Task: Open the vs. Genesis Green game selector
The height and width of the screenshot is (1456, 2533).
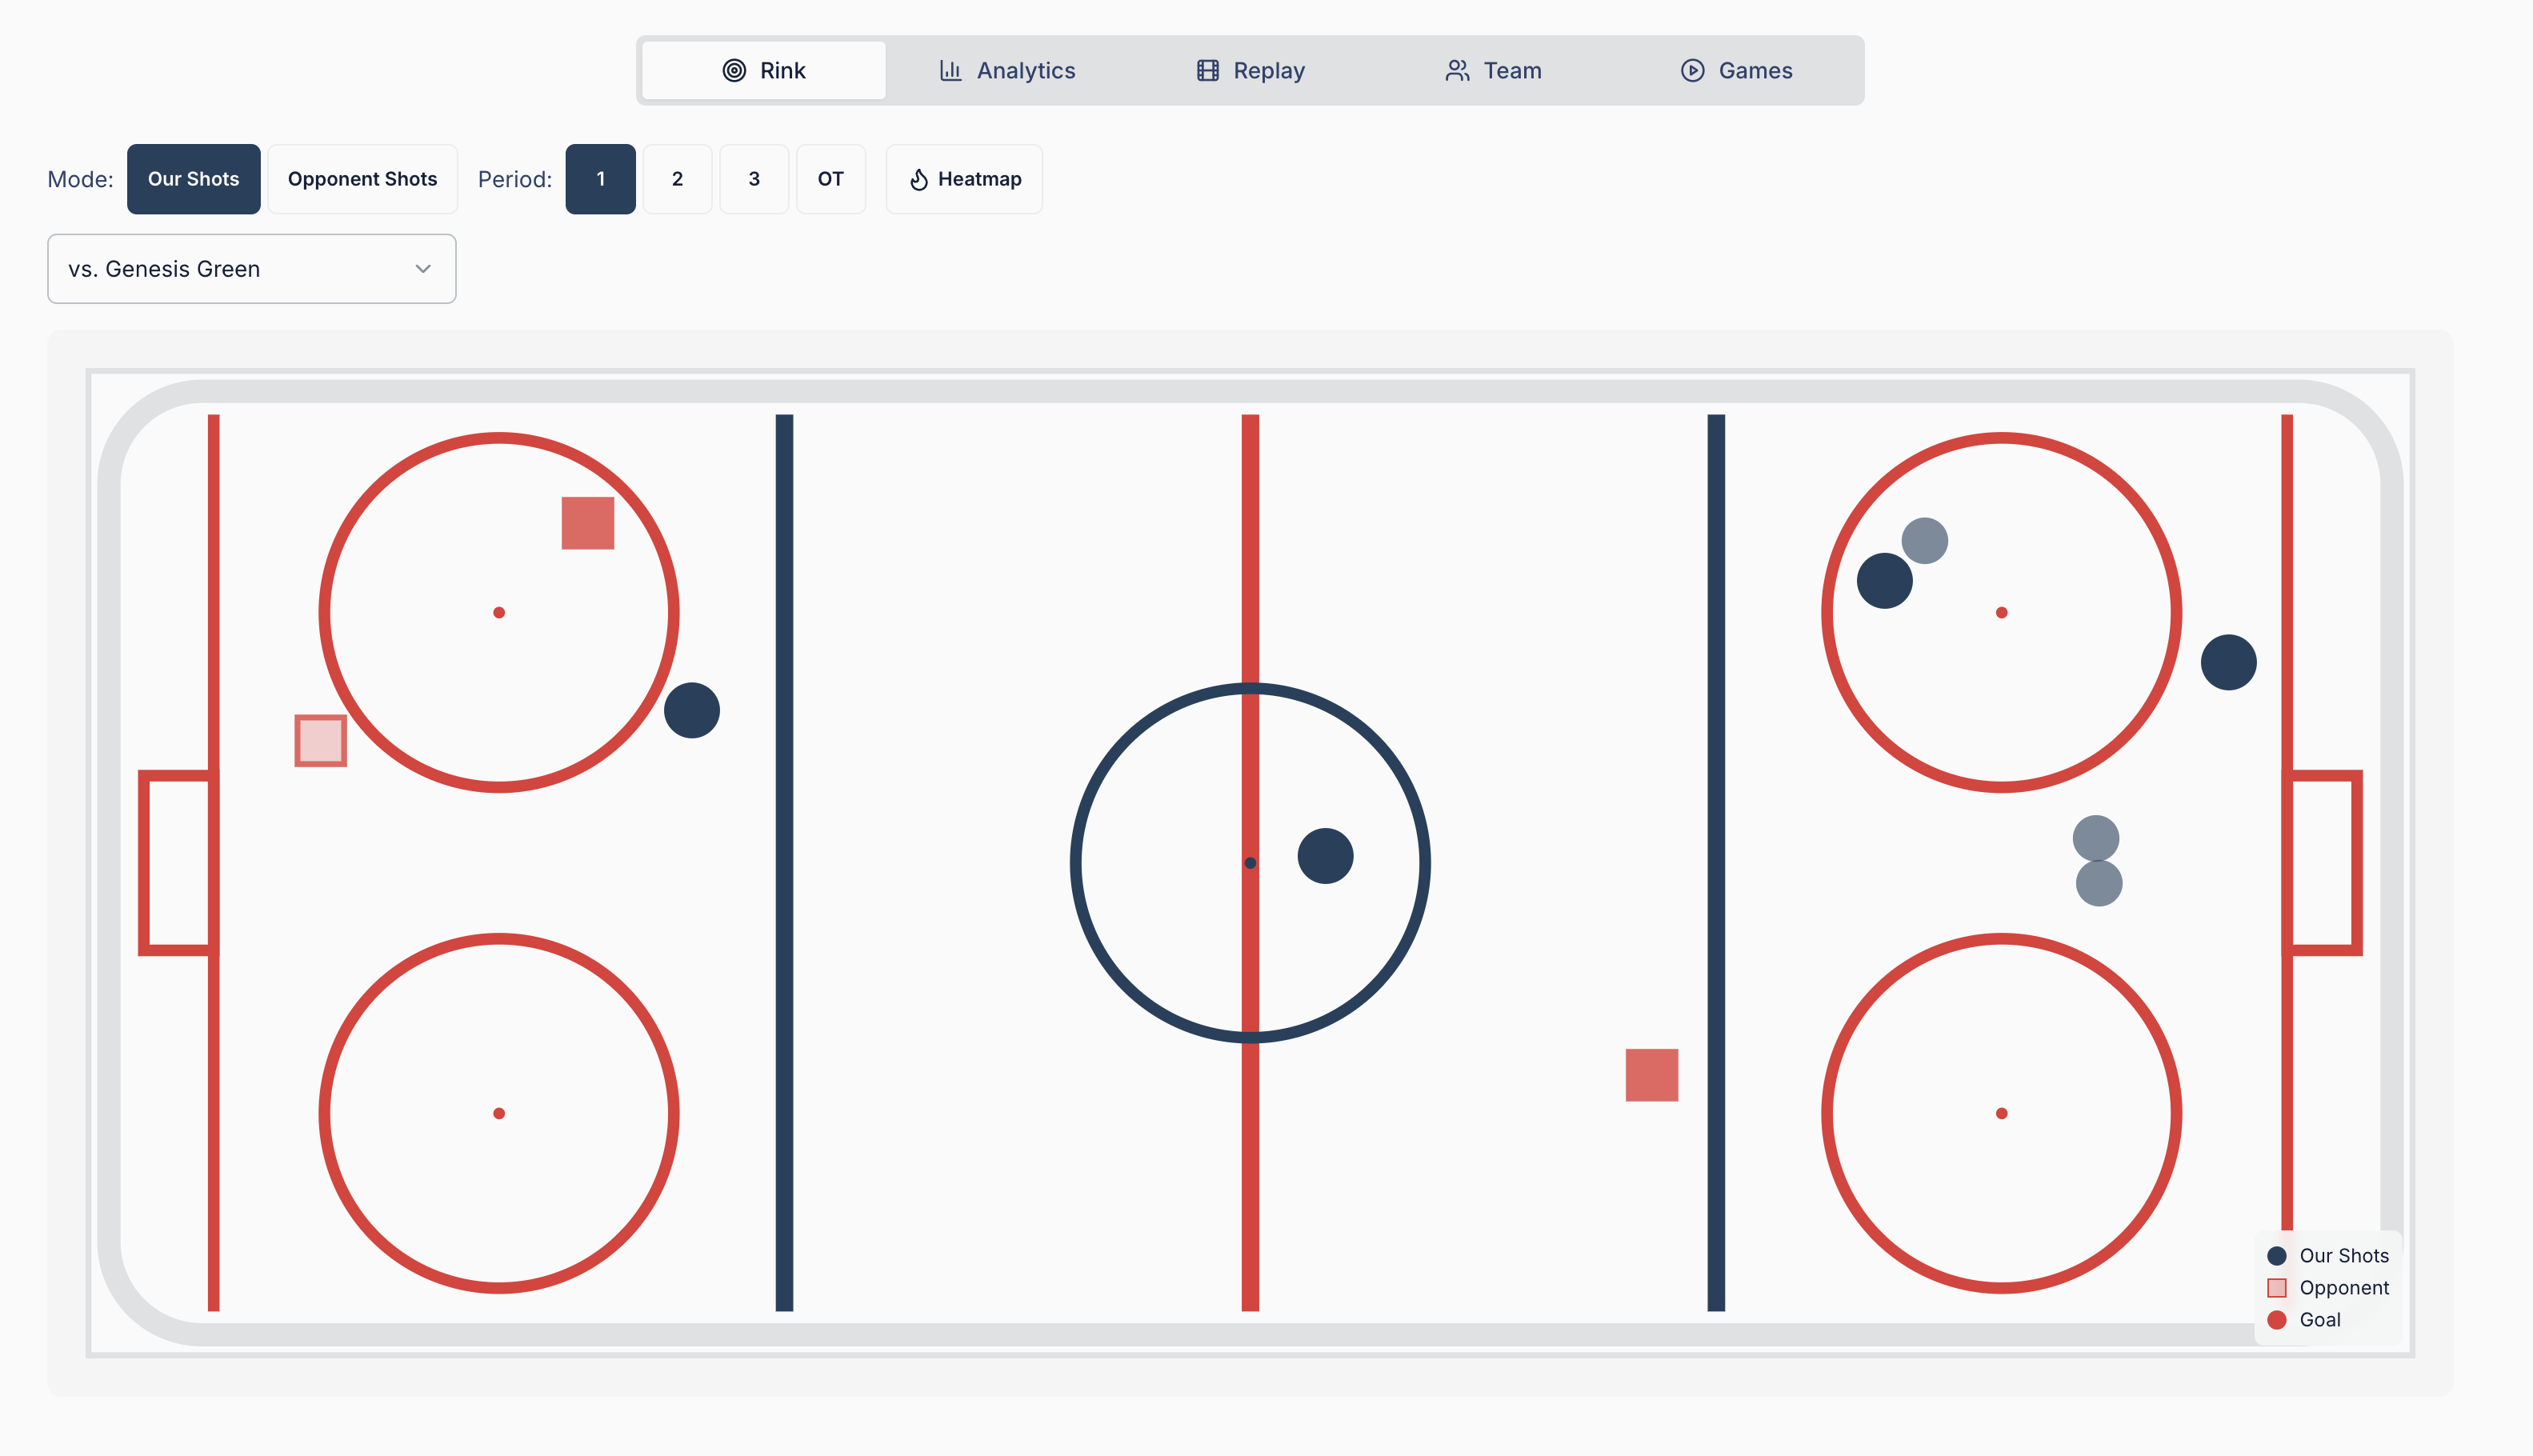Action: (251, 268)
